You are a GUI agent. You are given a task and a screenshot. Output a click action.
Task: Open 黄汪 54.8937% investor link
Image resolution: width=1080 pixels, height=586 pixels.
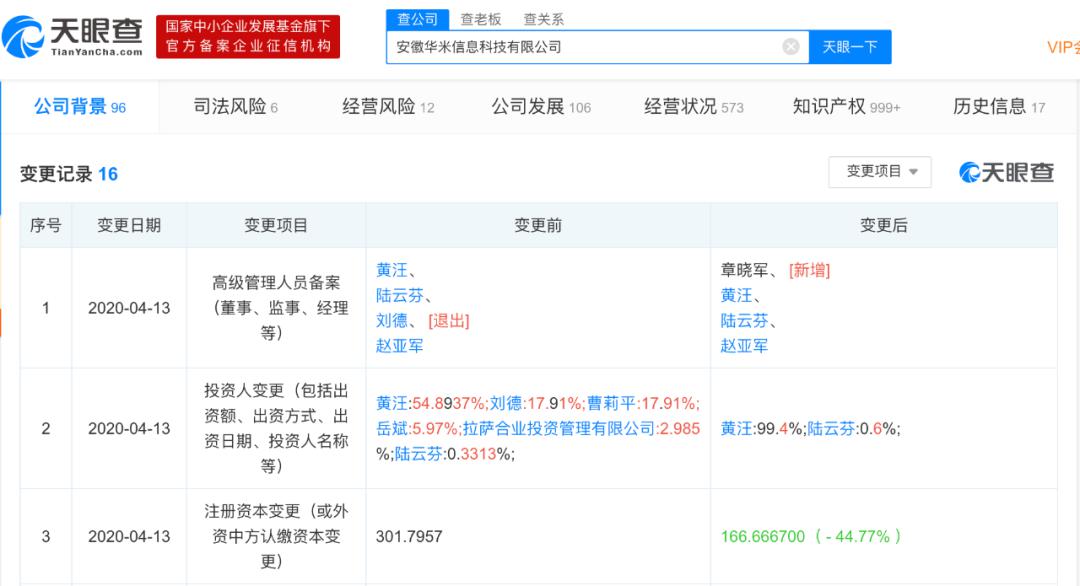[392, 404]
